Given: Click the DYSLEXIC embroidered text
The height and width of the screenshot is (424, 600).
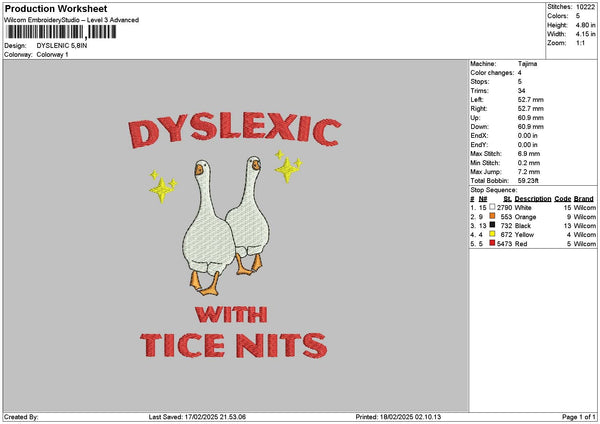Looking at the screenshot, I should [x=231, y=133].
